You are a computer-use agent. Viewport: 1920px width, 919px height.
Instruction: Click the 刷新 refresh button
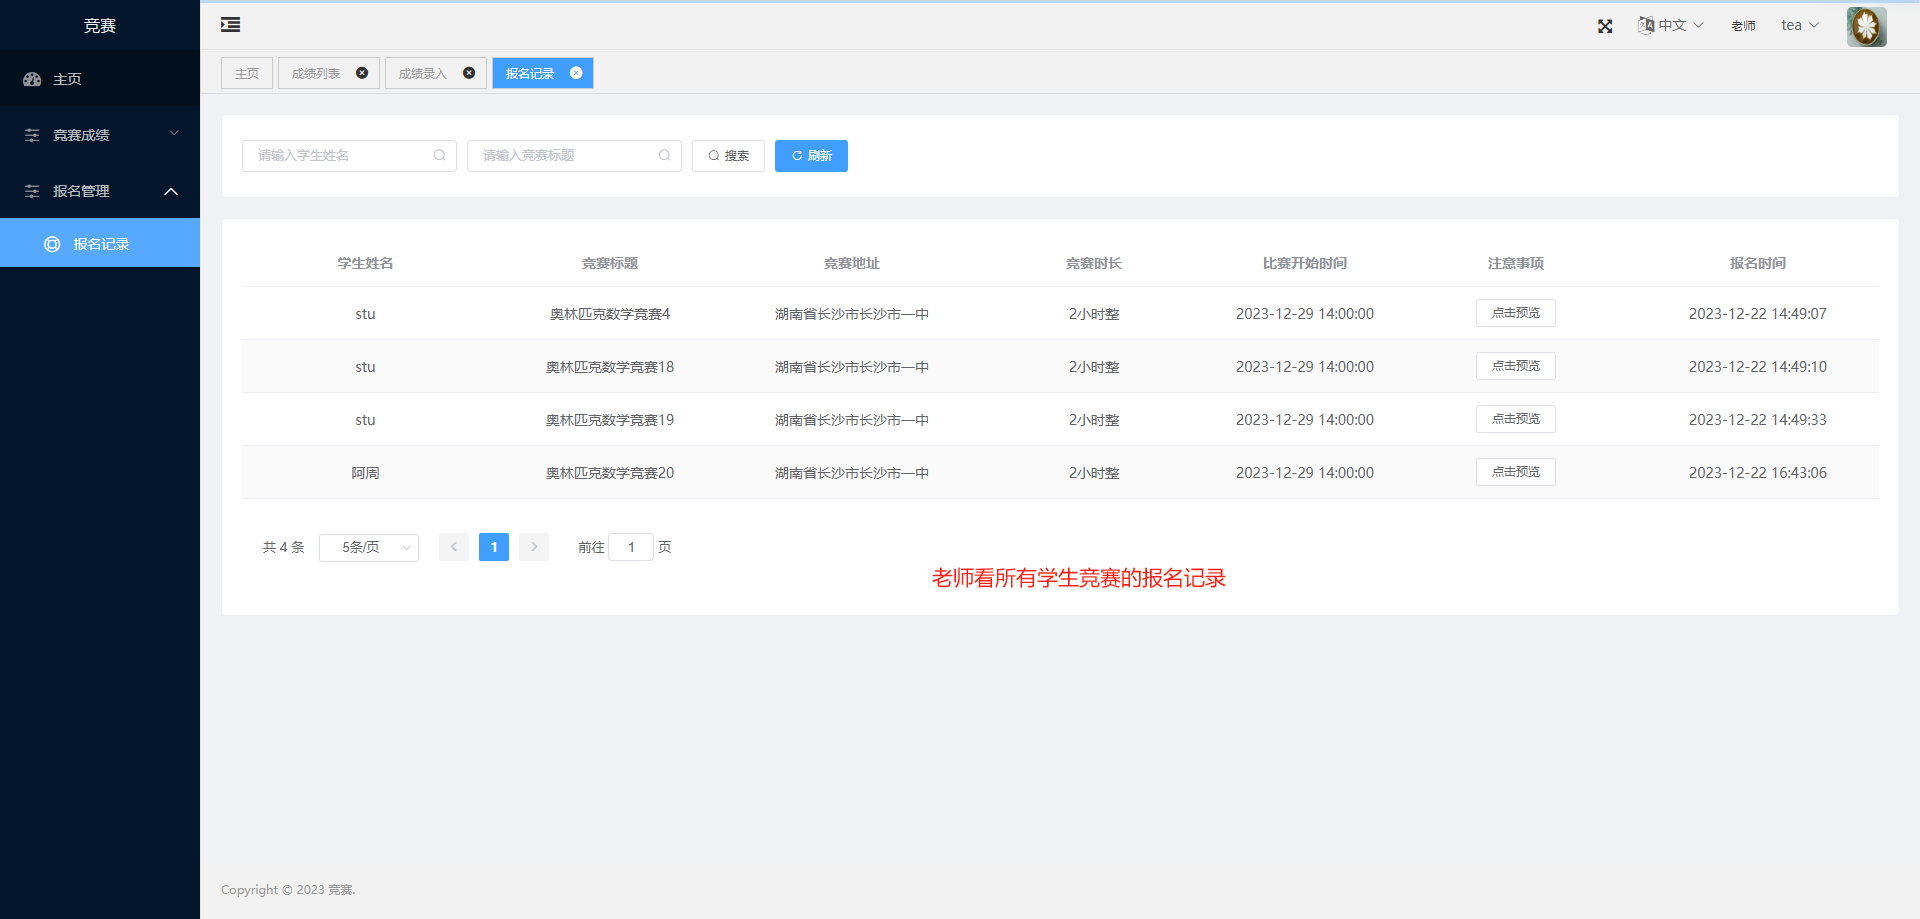811,155
